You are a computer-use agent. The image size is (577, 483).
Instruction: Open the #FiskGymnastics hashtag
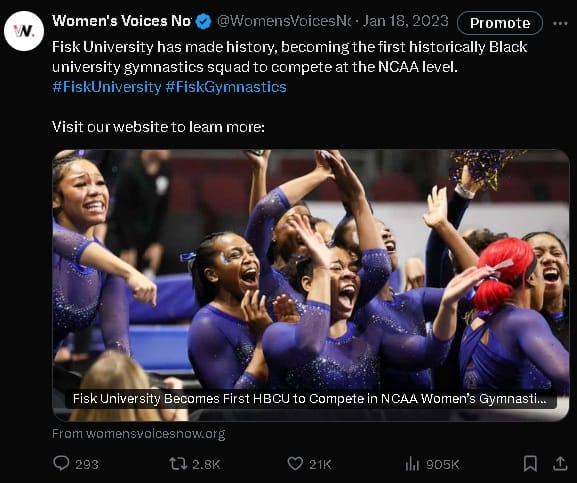pos(226,87)
